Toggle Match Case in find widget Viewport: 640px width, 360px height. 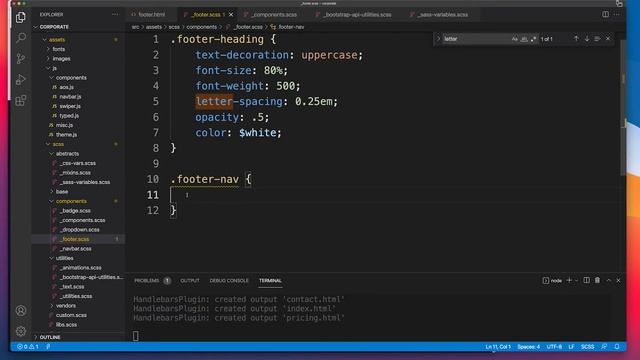(x=514, y=39)
